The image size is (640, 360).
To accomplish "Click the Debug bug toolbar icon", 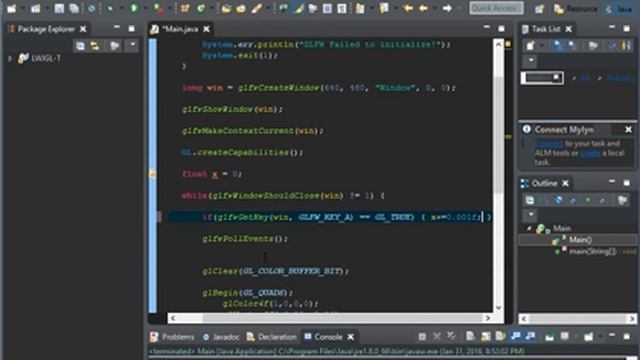I will 110,8.
